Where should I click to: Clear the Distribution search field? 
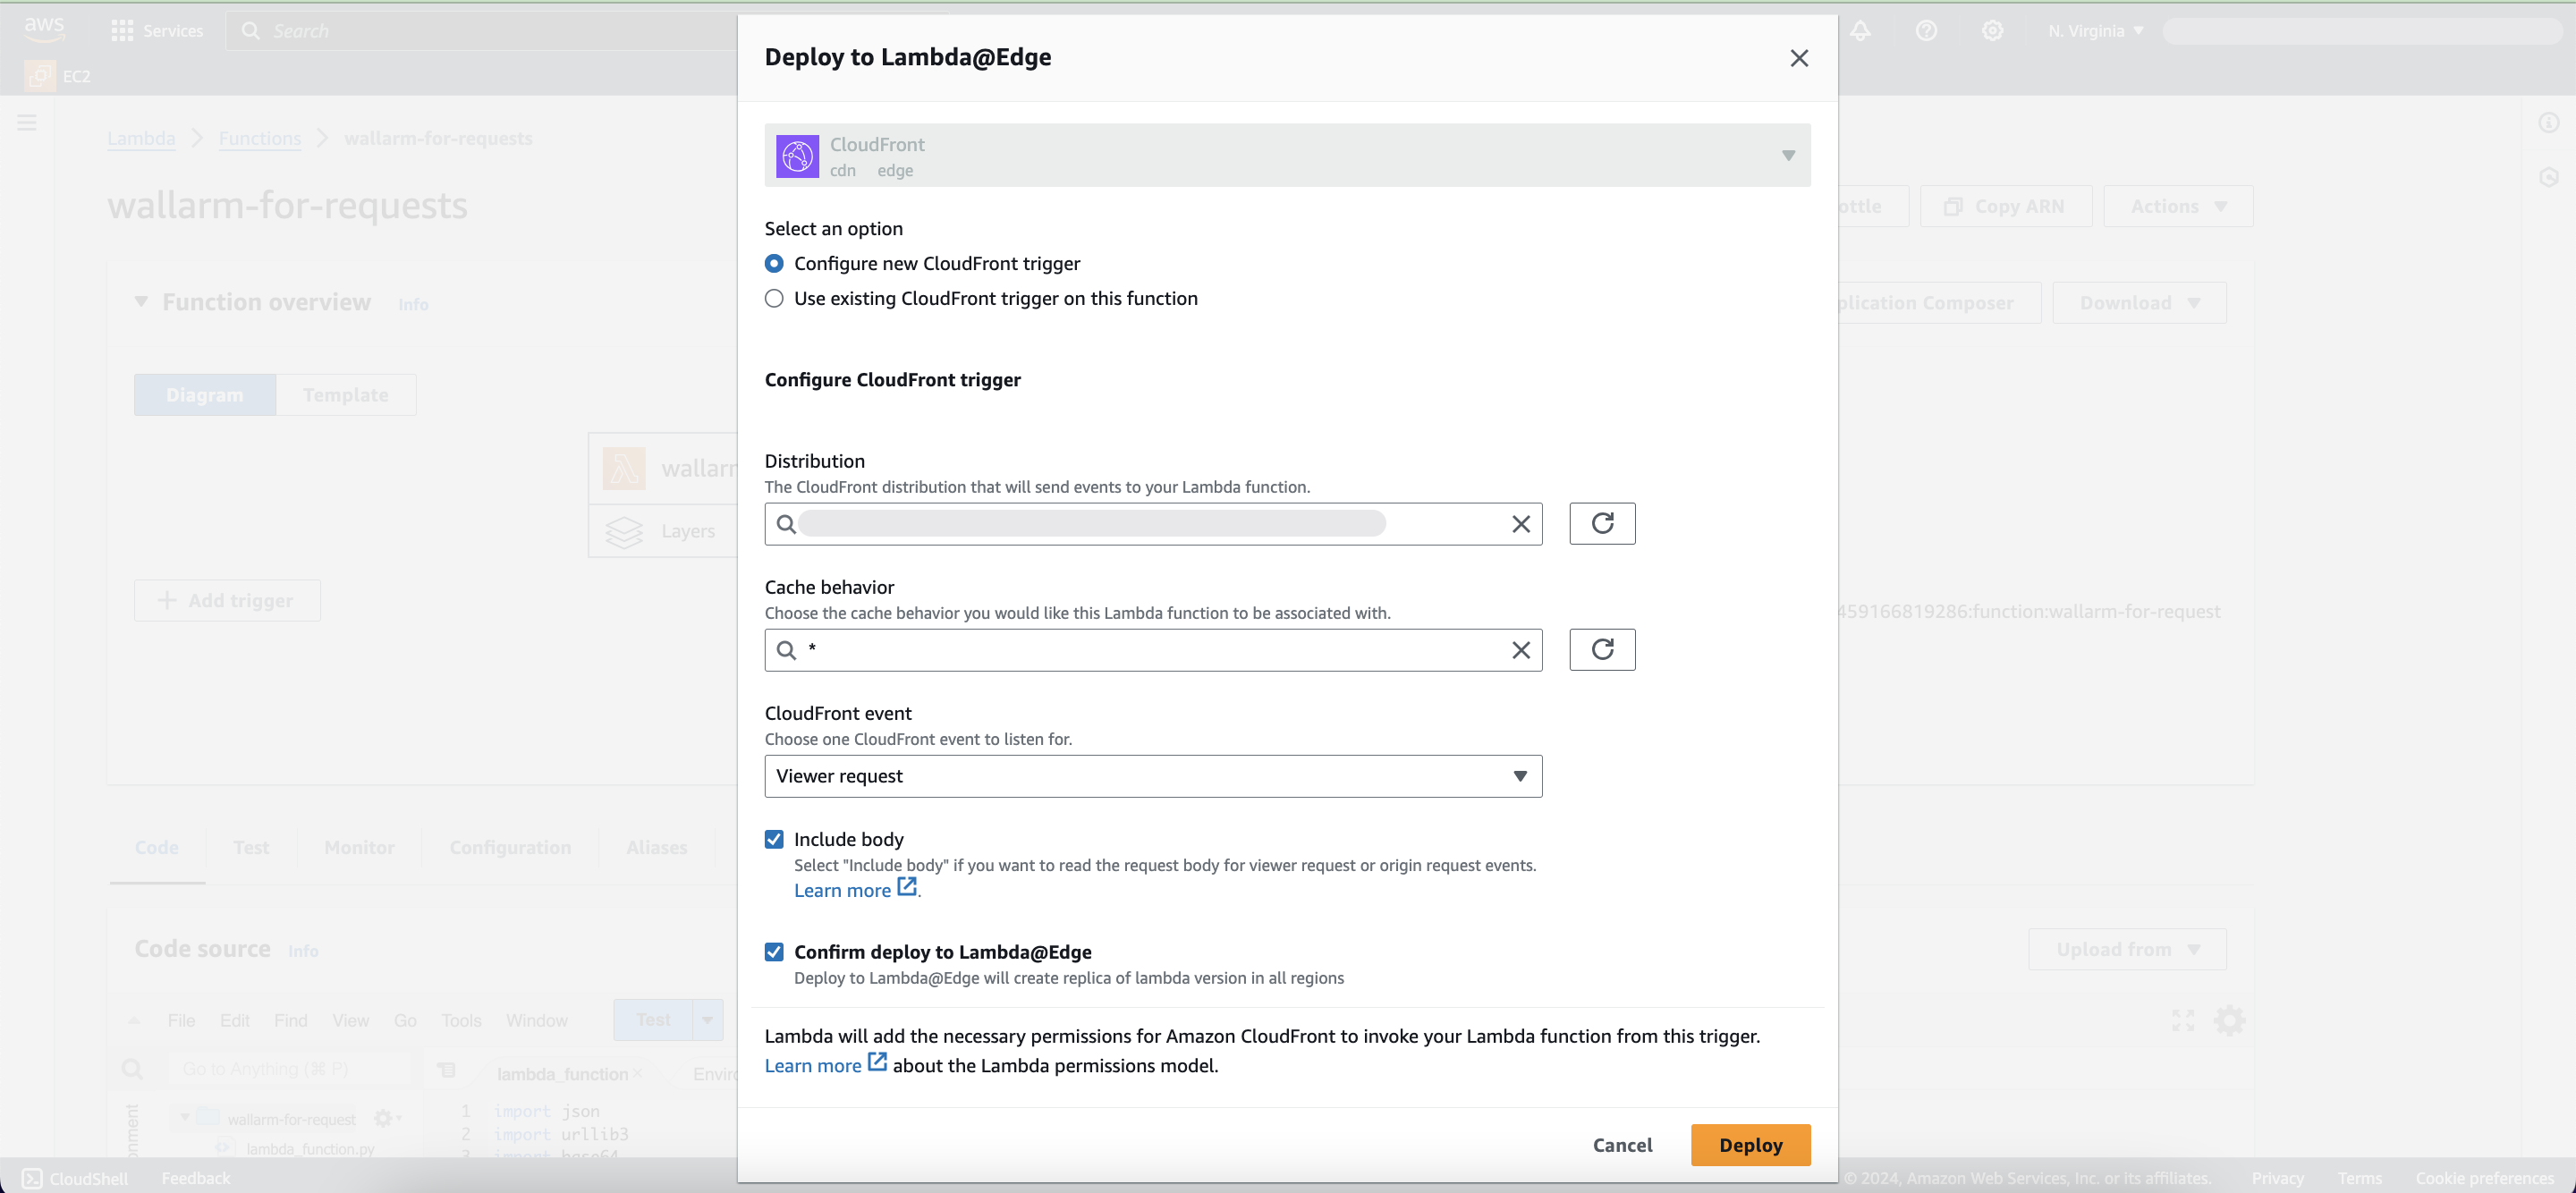(1521, 523)
